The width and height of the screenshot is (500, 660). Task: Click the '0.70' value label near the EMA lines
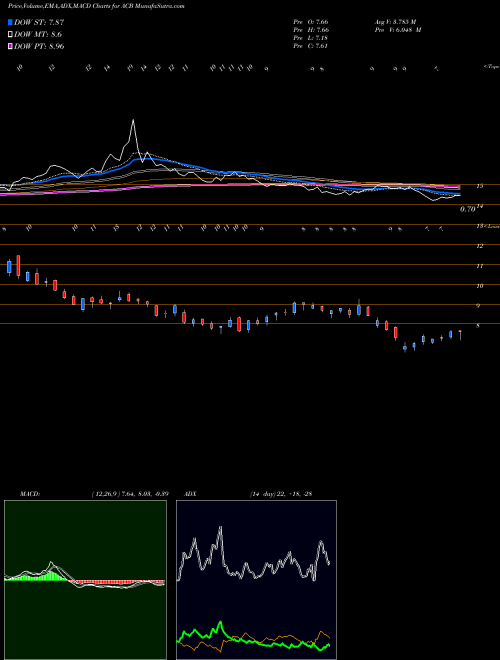(x=468, y=209)
